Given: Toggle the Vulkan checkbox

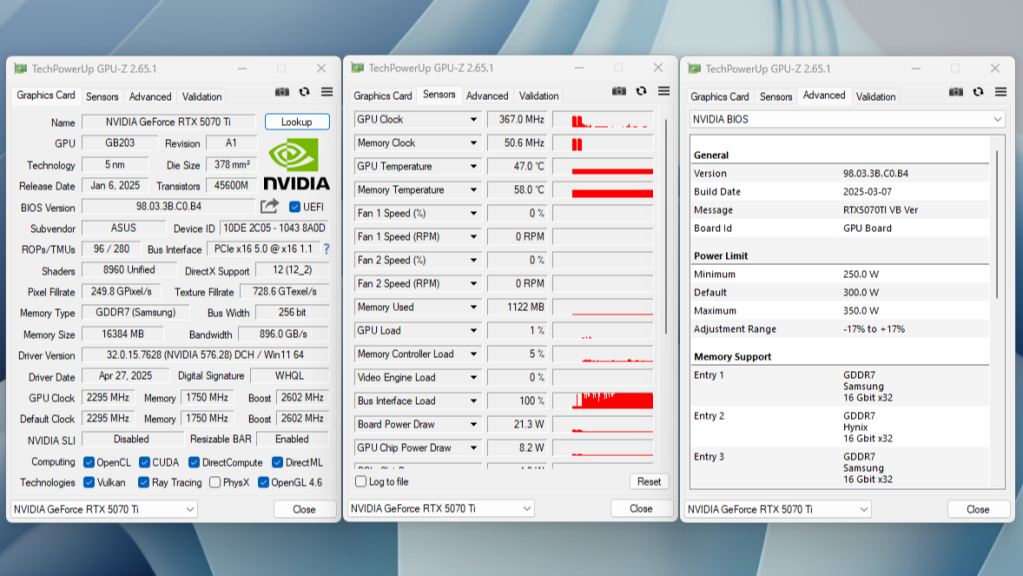Looking at the screenshot, I should click(x=89, y=483).
